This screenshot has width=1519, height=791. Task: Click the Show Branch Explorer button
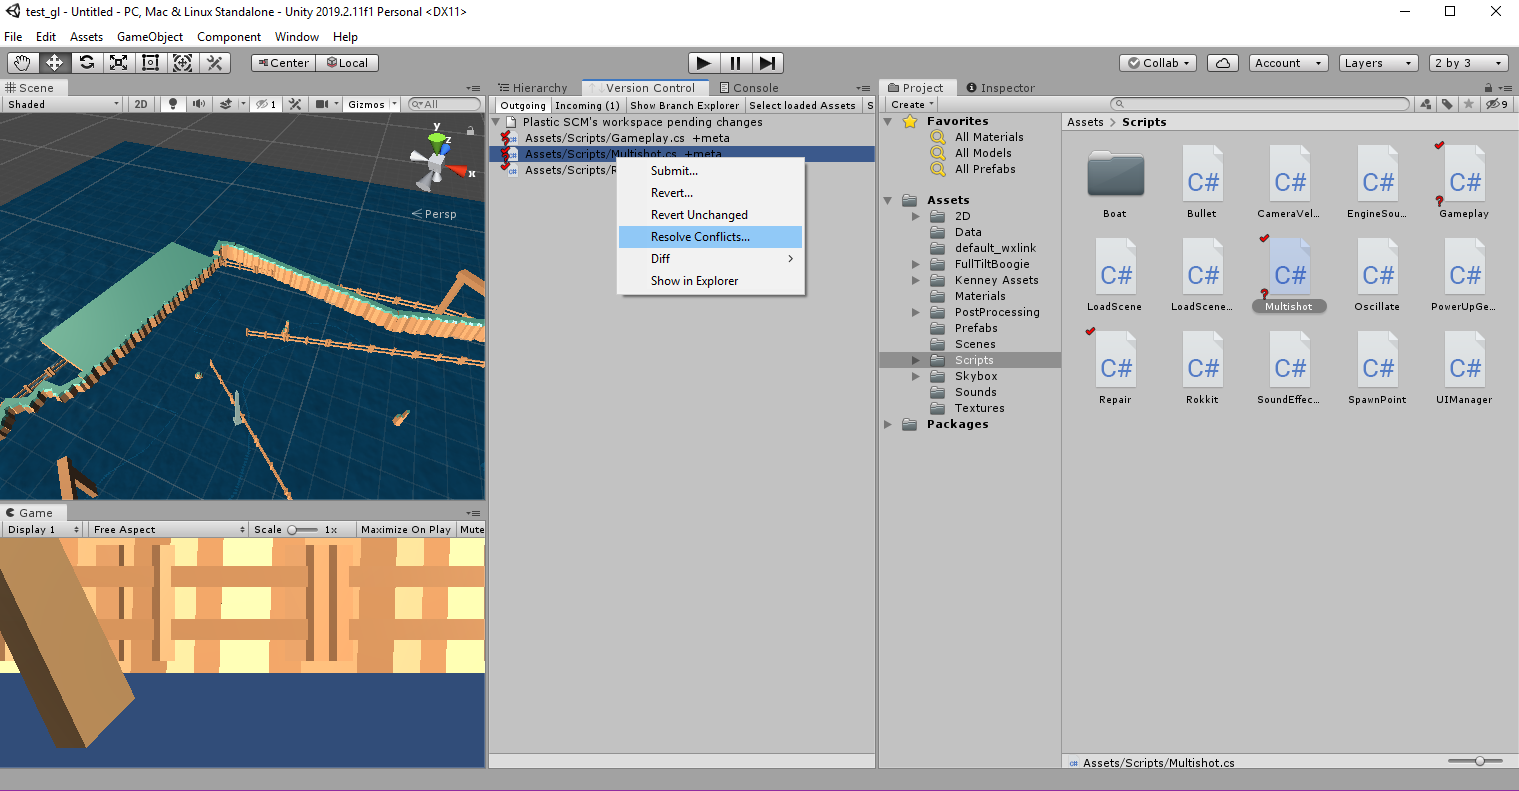[684, 105]
